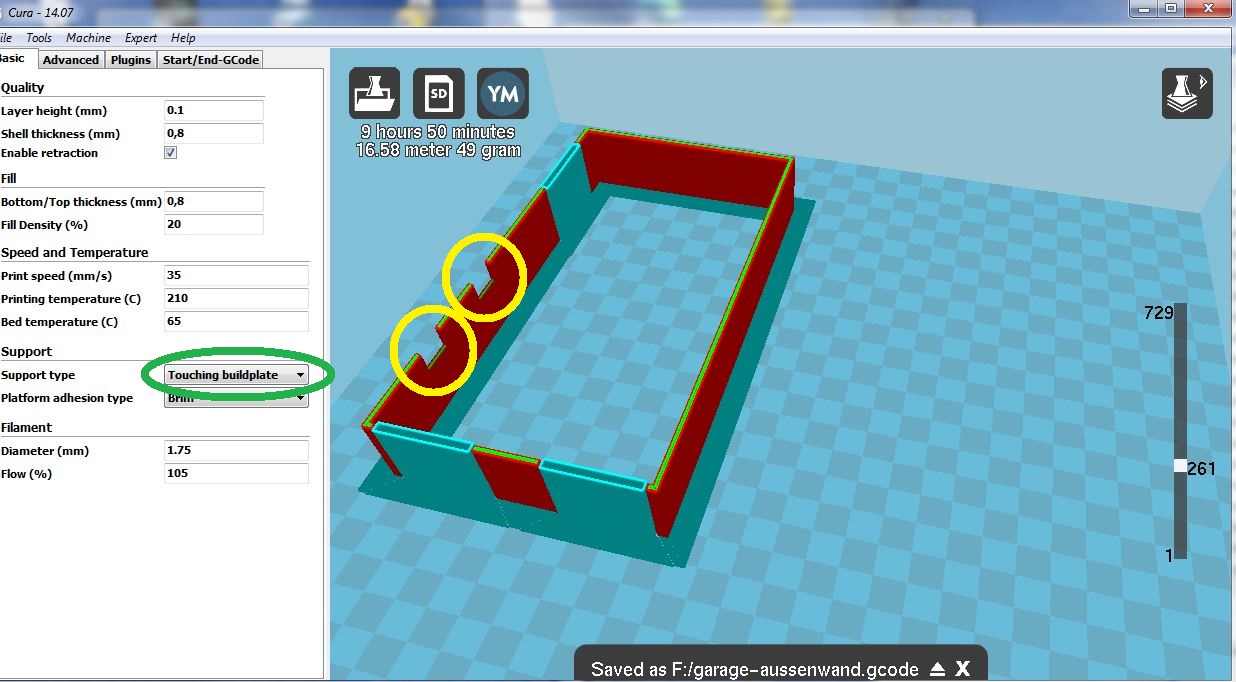The height and width of the screenshot is (682, 1236).
Task: Open the Expert menu
Action: coord(141,38)
